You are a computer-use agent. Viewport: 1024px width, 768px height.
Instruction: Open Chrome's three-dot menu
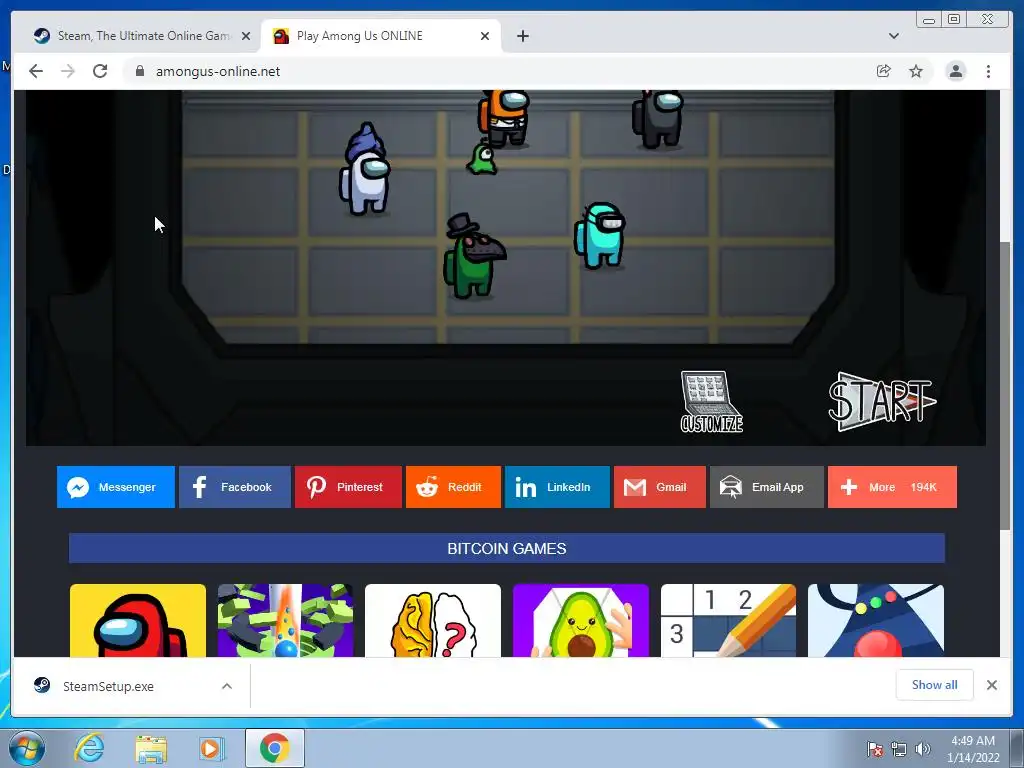tap(989, 71)
